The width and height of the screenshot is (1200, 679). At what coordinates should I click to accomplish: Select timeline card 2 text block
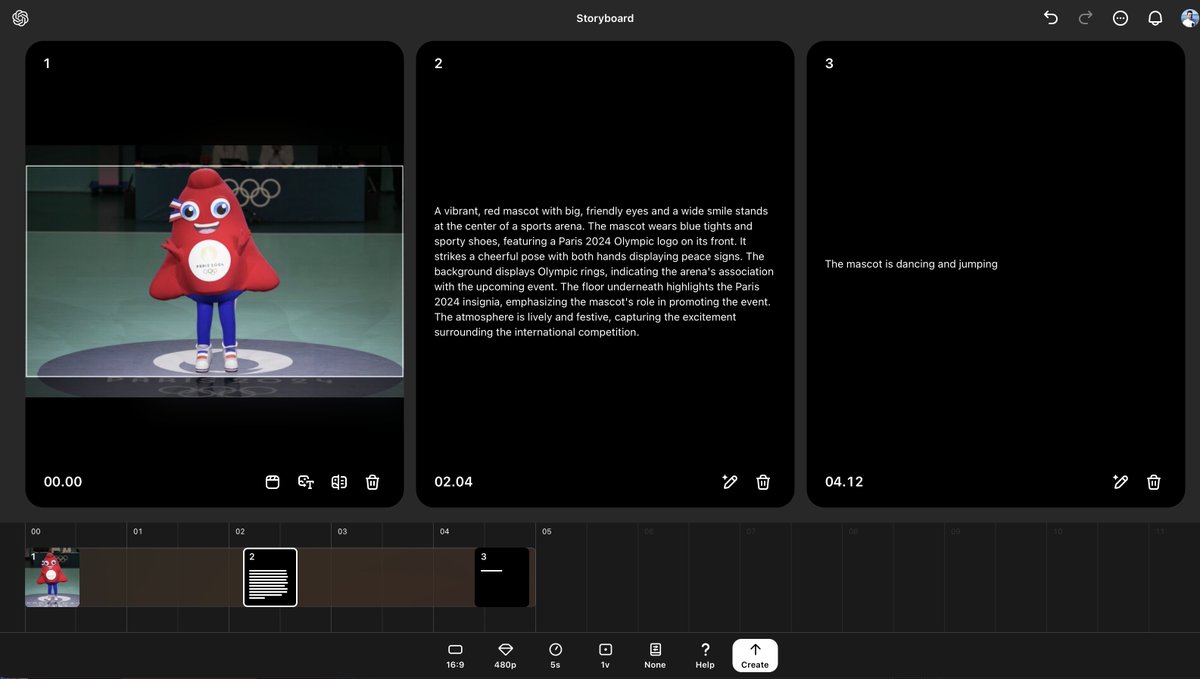point(270,577)
